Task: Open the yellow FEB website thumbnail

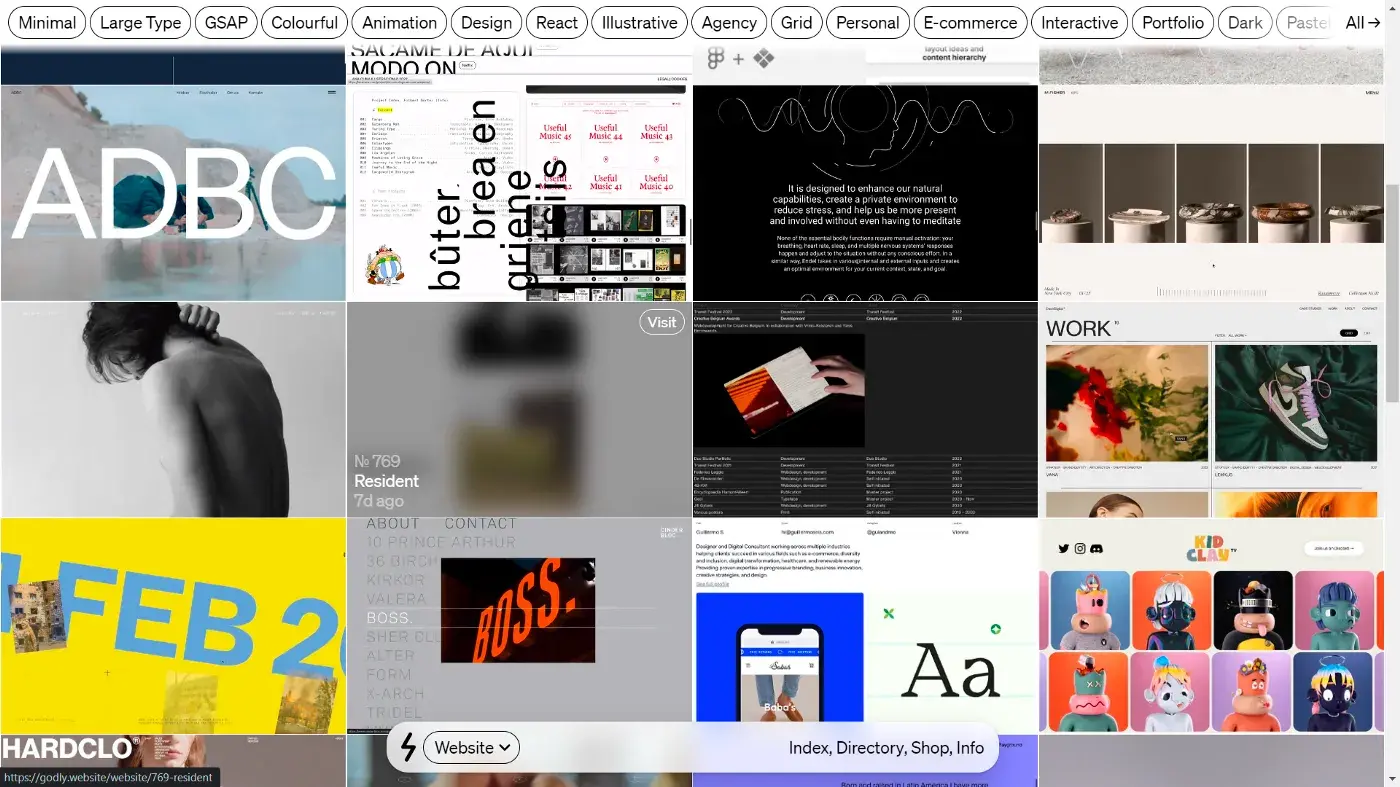Action: (173, 626)
